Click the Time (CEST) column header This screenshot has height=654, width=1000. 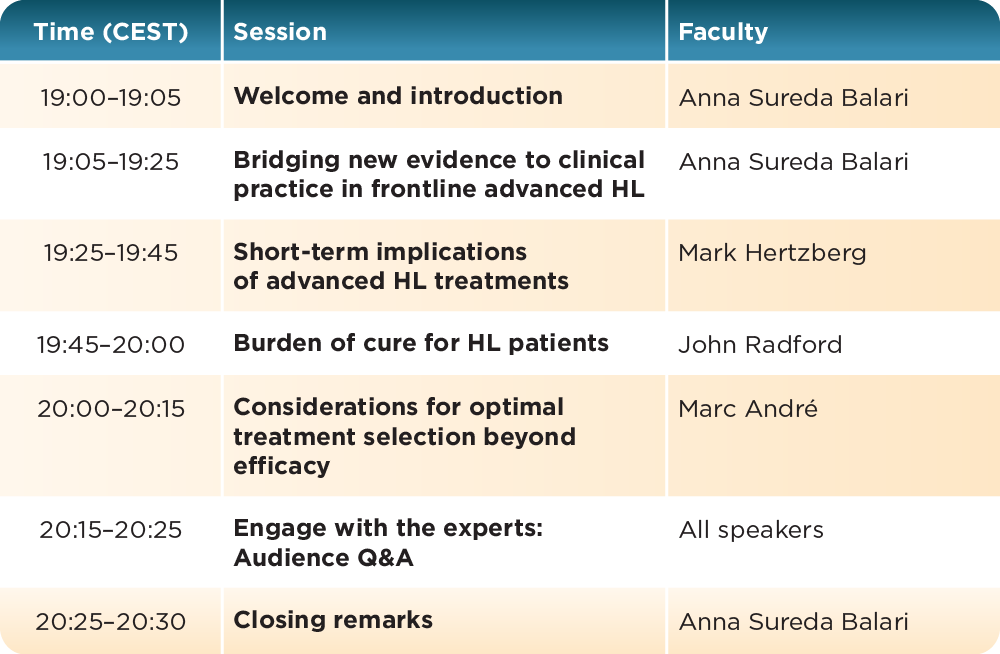click(x=111, y=32)
